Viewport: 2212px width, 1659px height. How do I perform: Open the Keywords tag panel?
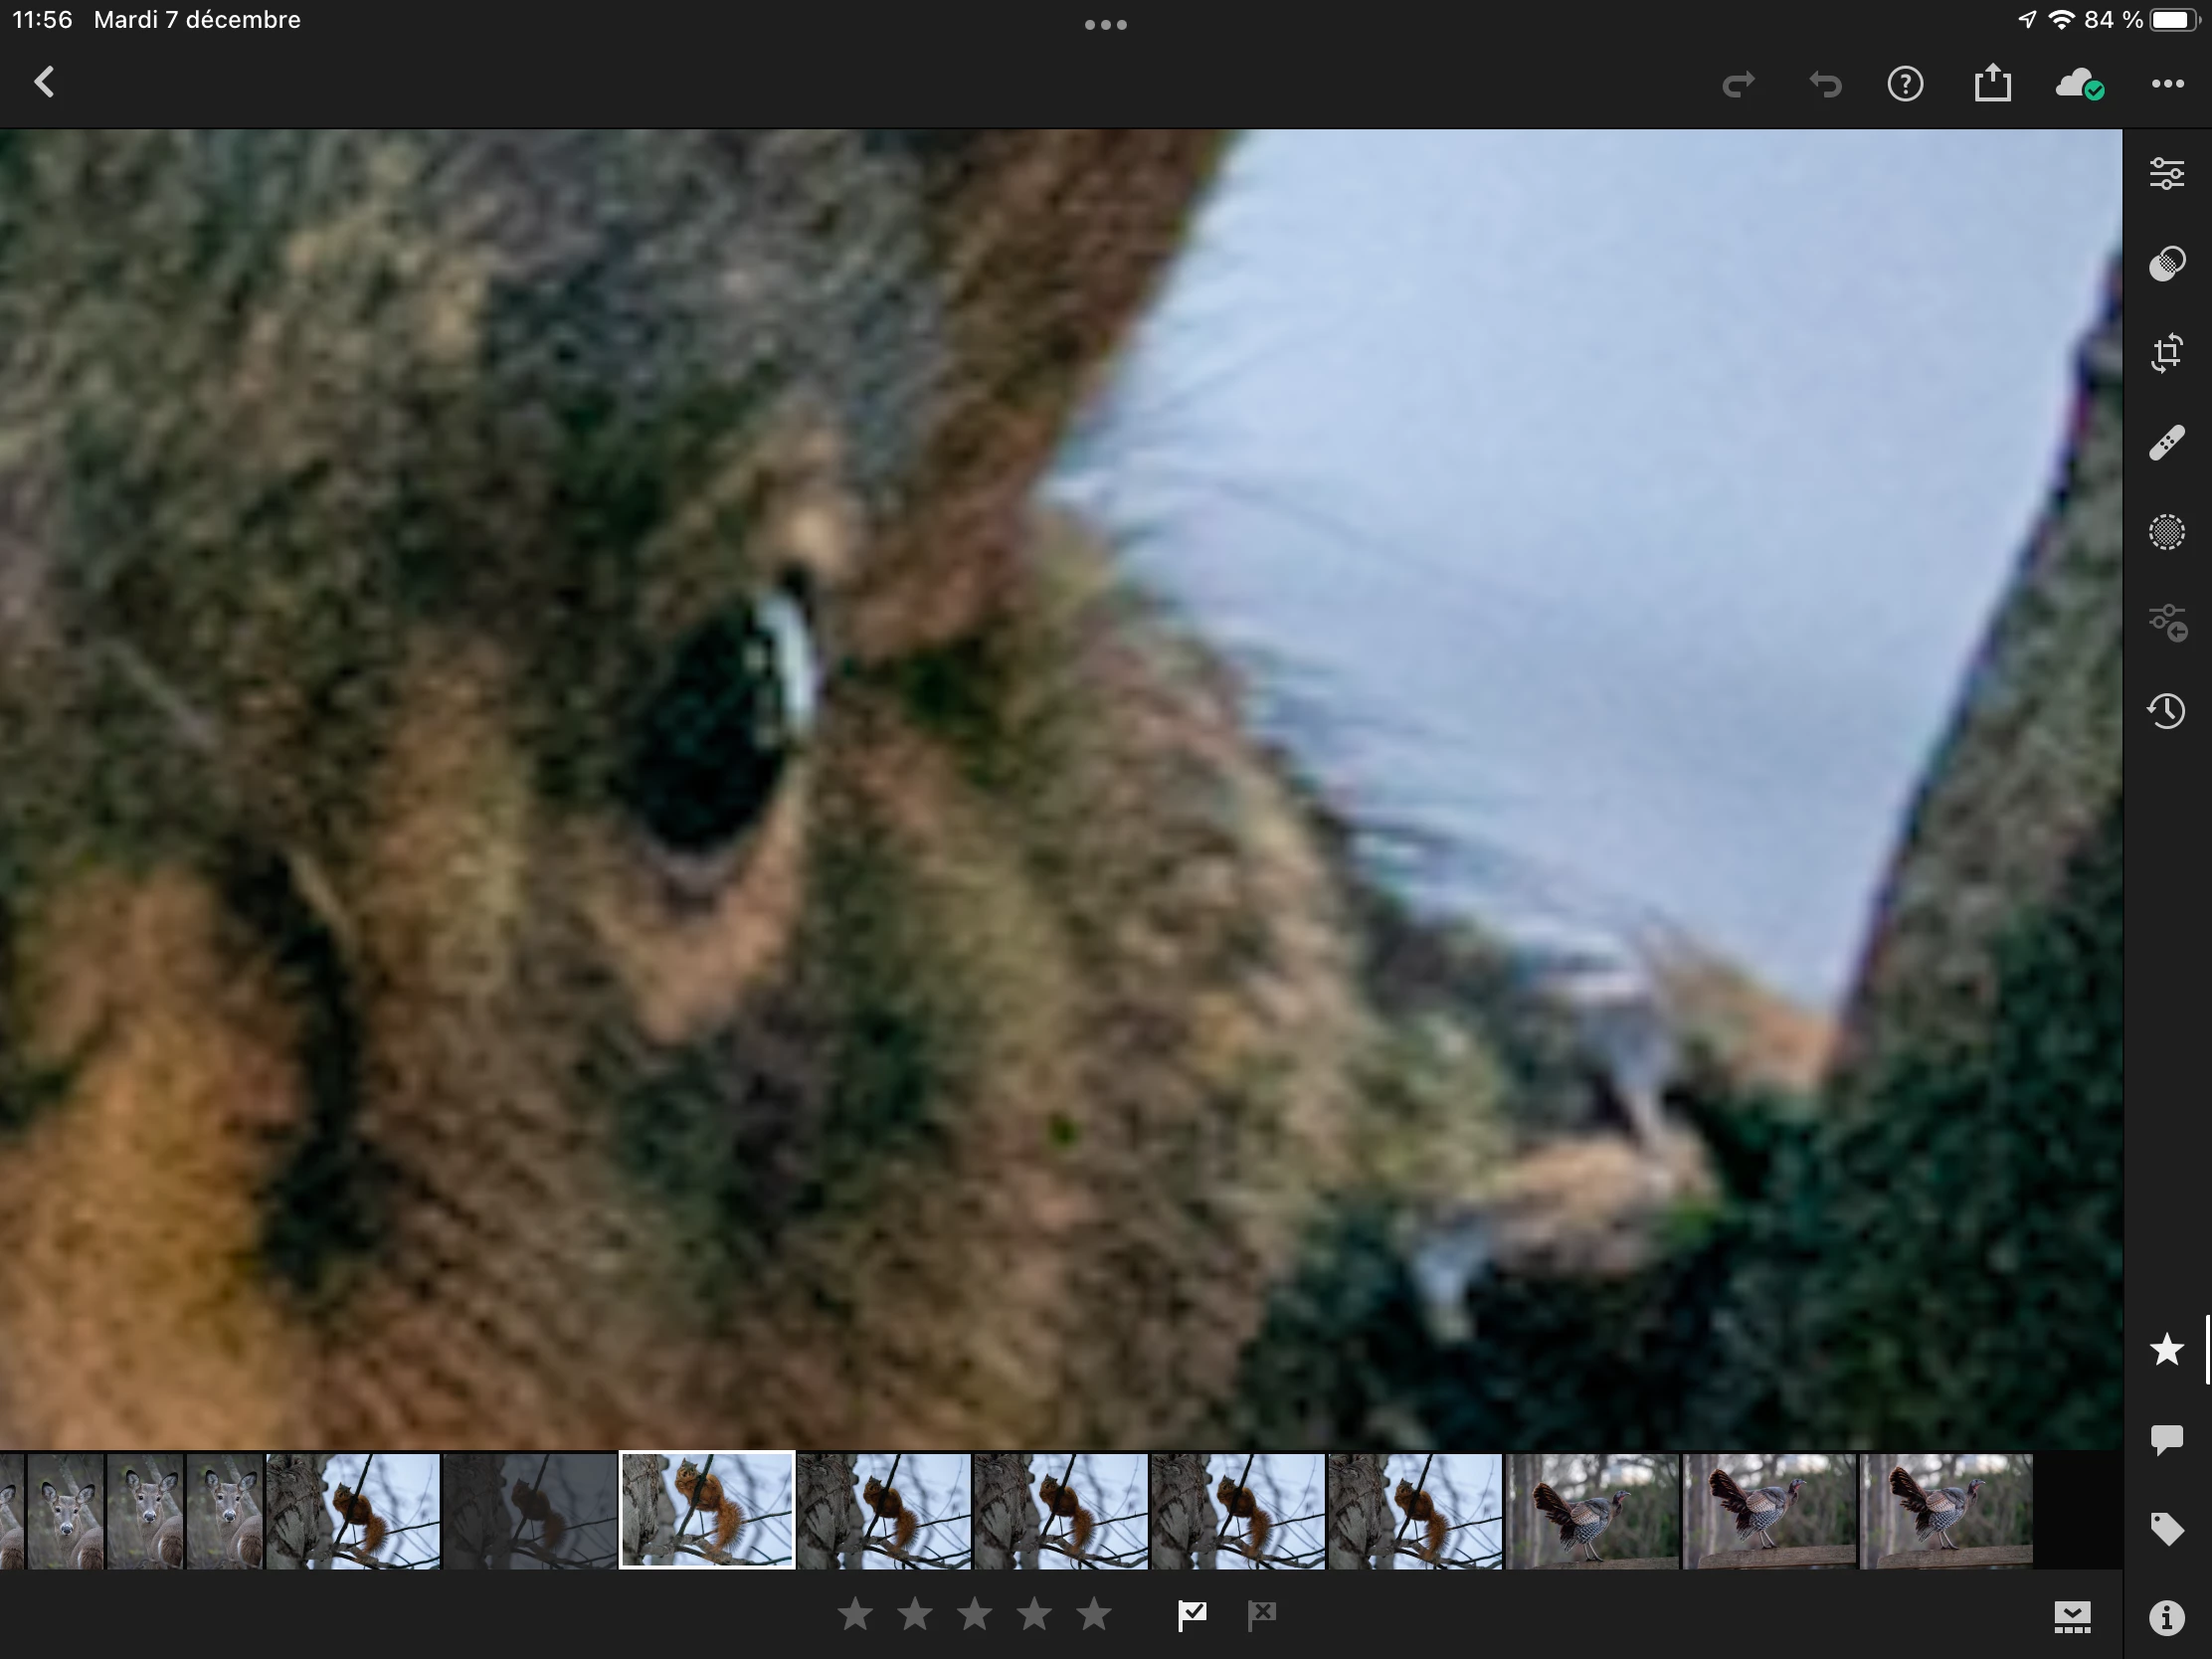2166,1528
